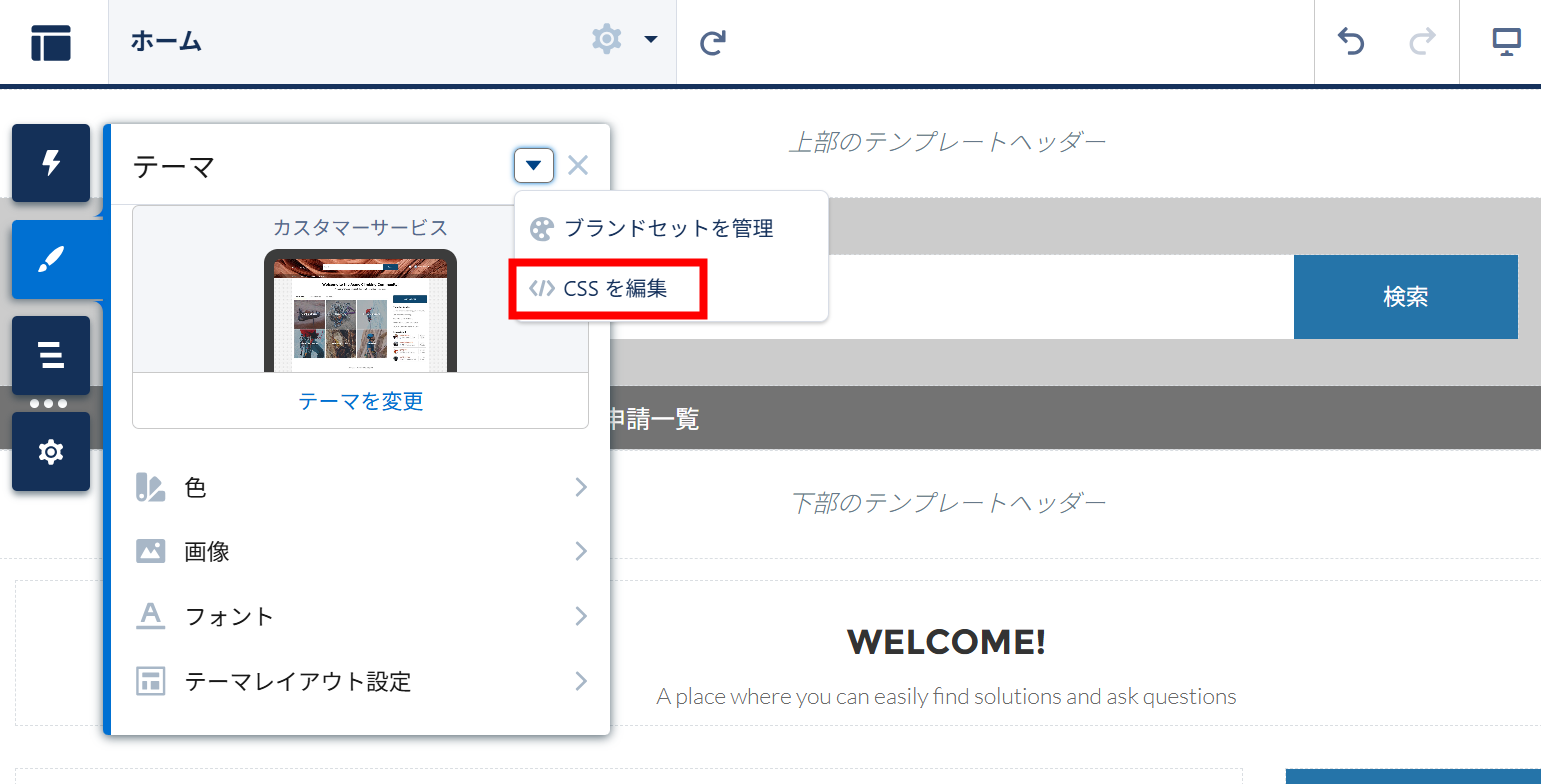The height and width of the screenshot is (784, 1541).
Task: Open desktop preview with the monitor icon
Action: point(1507,43)
